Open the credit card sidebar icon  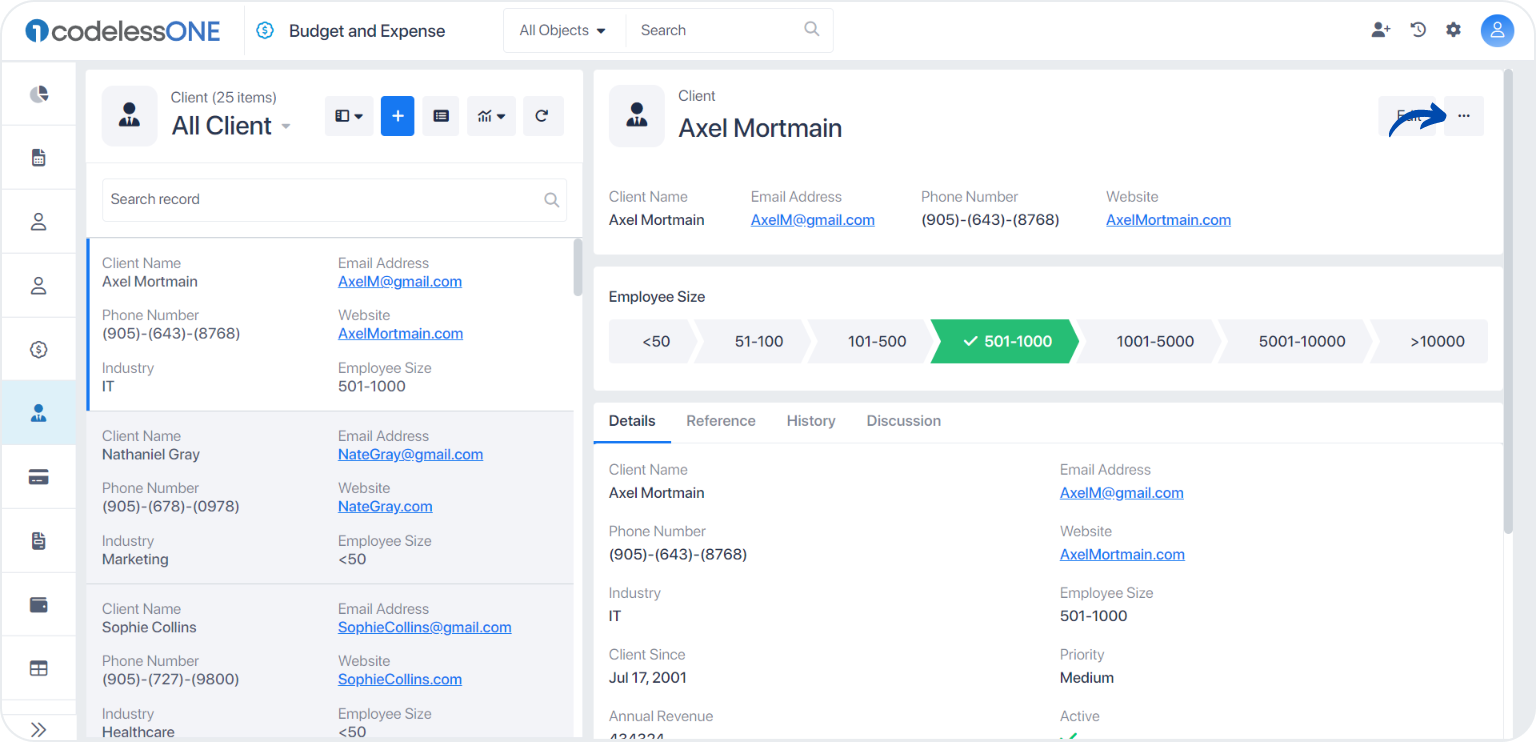pos(39,477)
